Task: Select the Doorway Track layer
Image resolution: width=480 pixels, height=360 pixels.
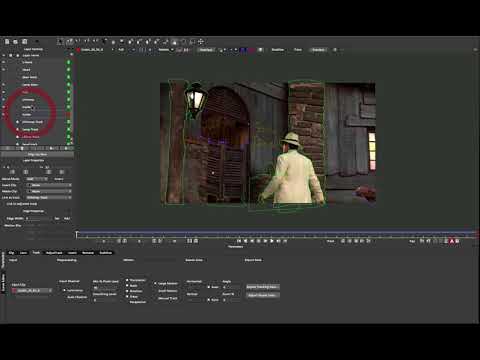Action: pos(32,122)
